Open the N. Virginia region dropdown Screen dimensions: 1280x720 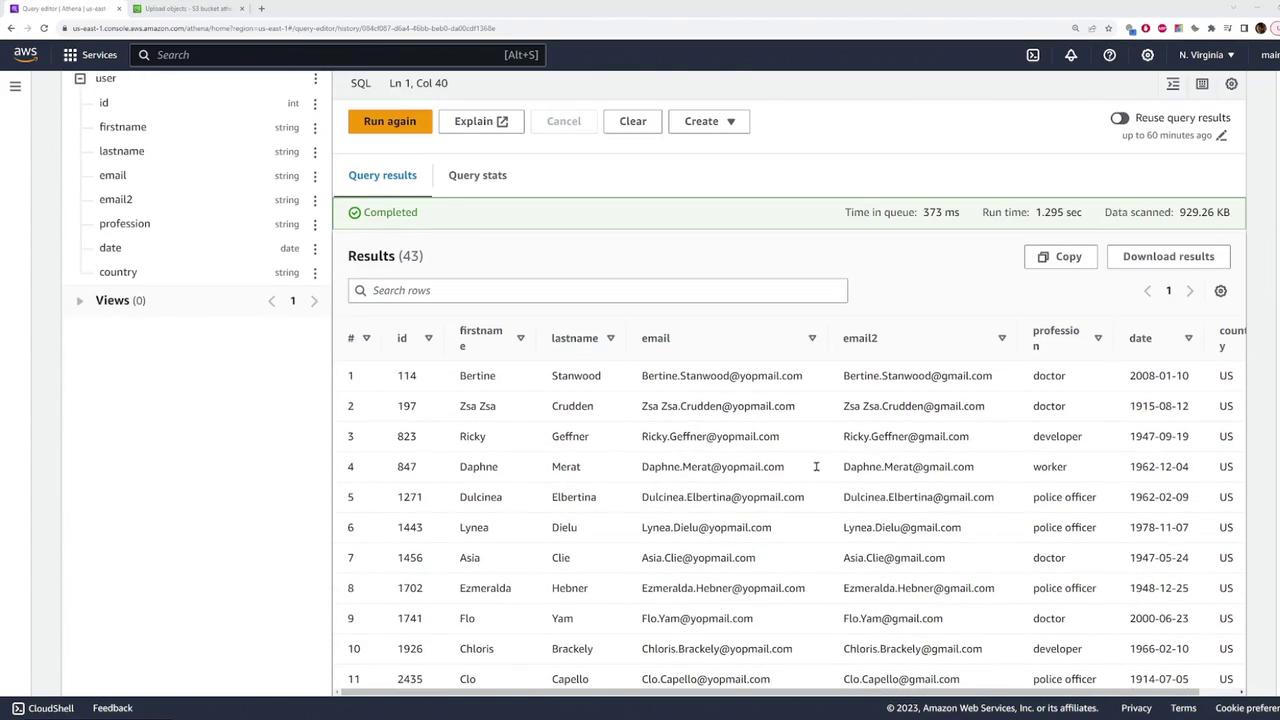(1206, 55)
